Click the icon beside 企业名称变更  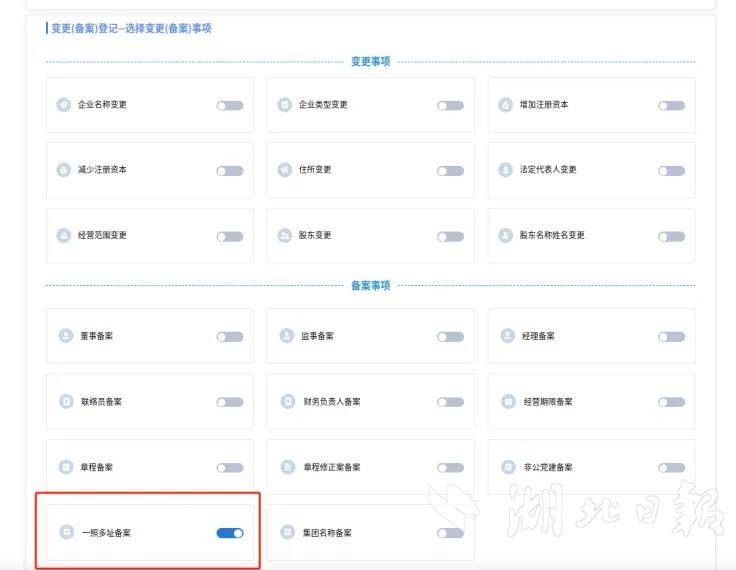coord(64,105)
